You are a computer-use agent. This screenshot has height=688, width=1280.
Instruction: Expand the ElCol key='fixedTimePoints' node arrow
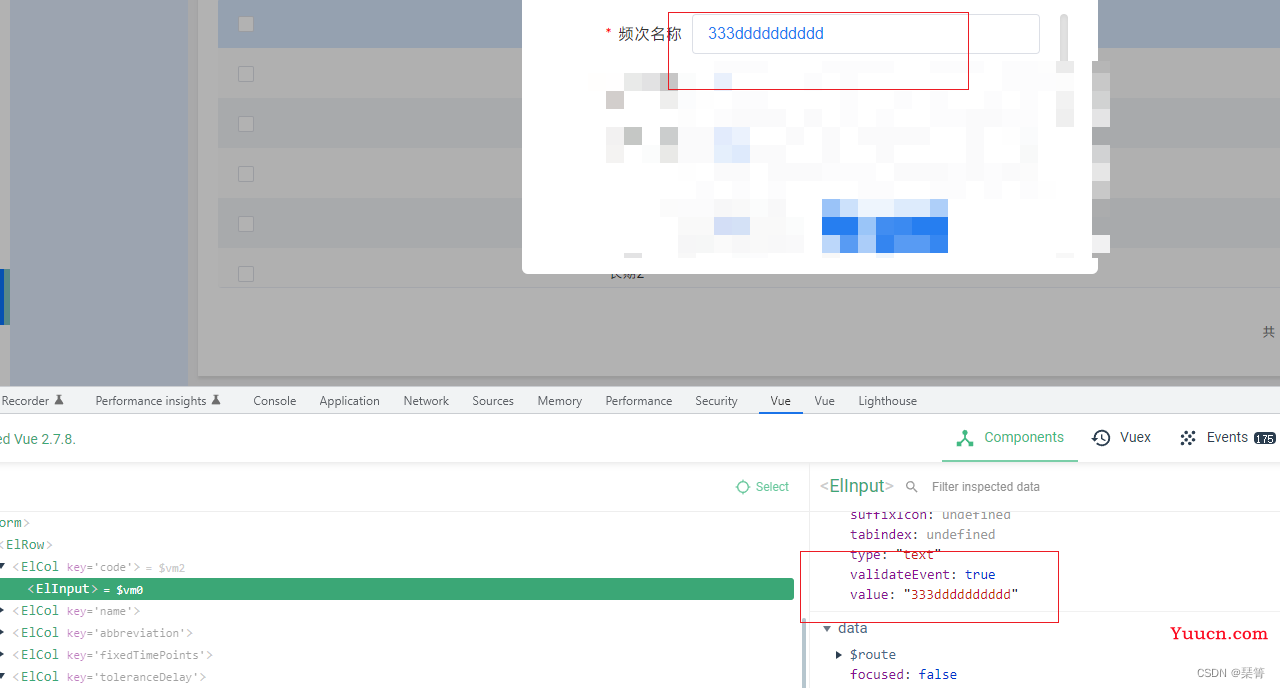point(3,655)
